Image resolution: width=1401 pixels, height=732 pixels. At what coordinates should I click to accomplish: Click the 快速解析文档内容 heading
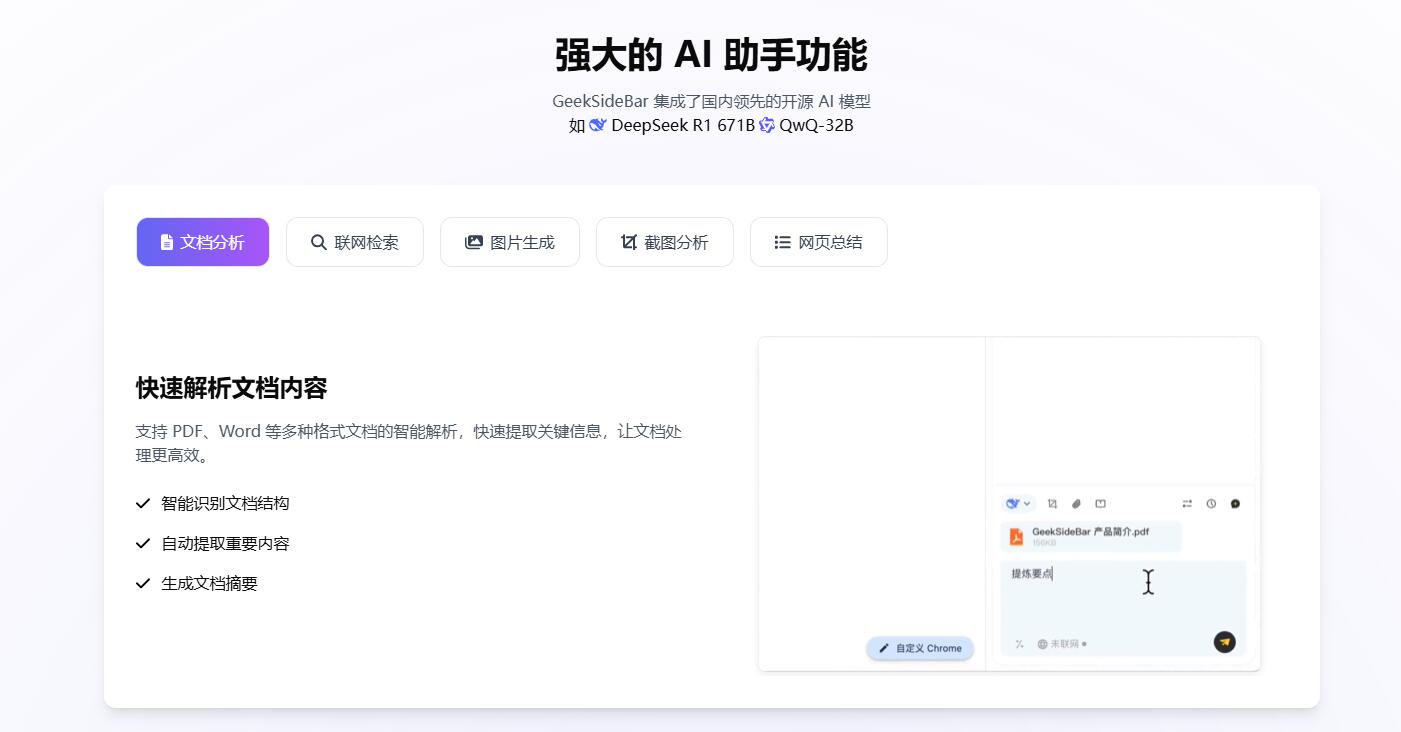pos(231,388)
